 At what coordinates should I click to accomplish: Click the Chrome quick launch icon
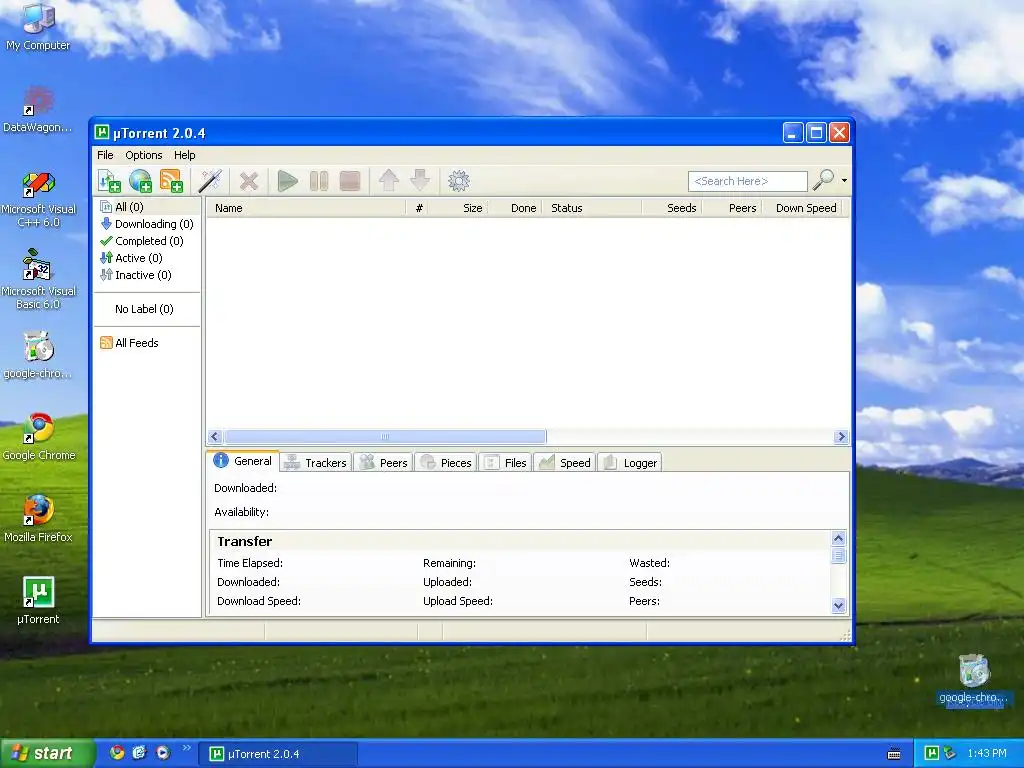click(x=117, y=753)
